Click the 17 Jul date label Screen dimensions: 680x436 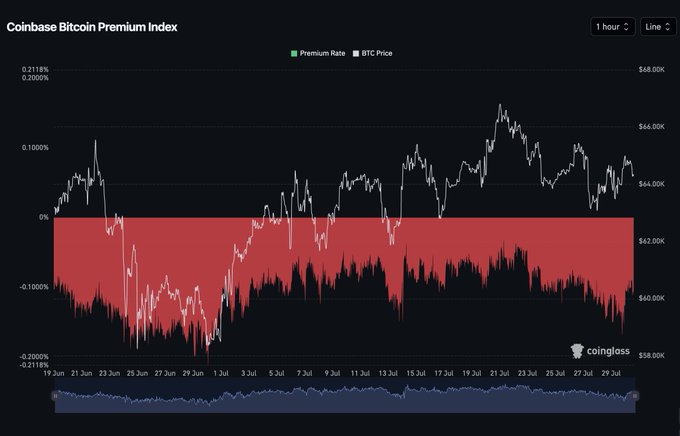coord(444,374)
